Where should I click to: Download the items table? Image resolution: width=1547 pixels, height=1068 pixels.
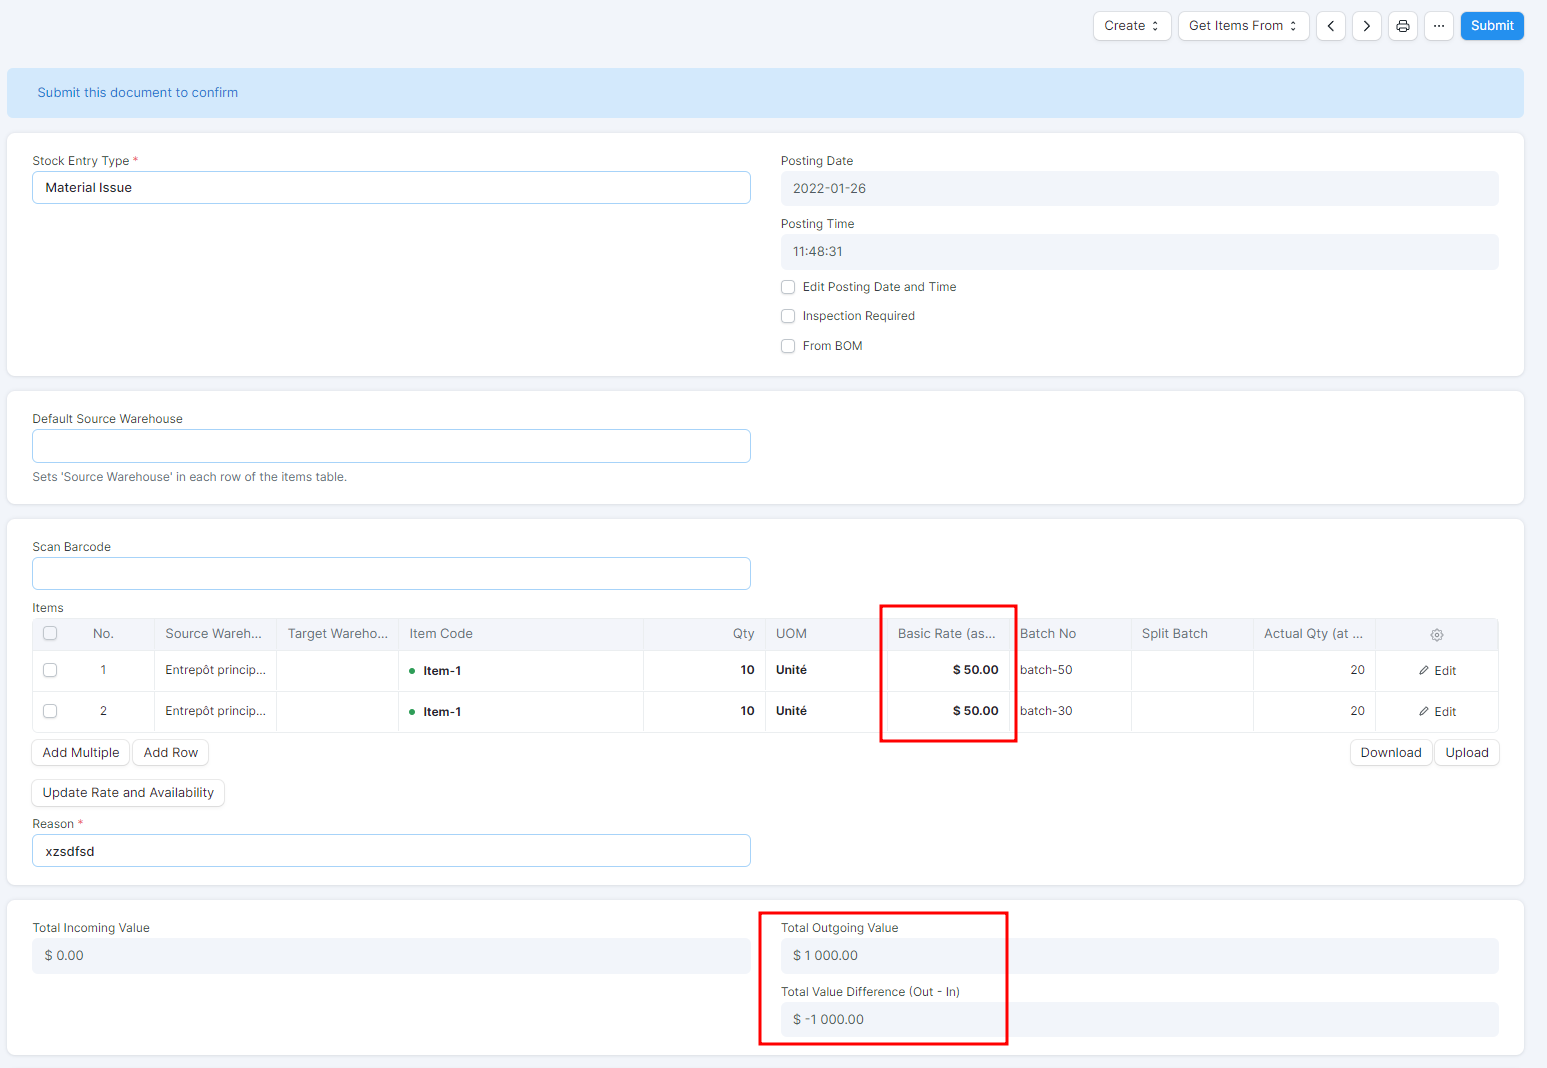coord(1390,752)
